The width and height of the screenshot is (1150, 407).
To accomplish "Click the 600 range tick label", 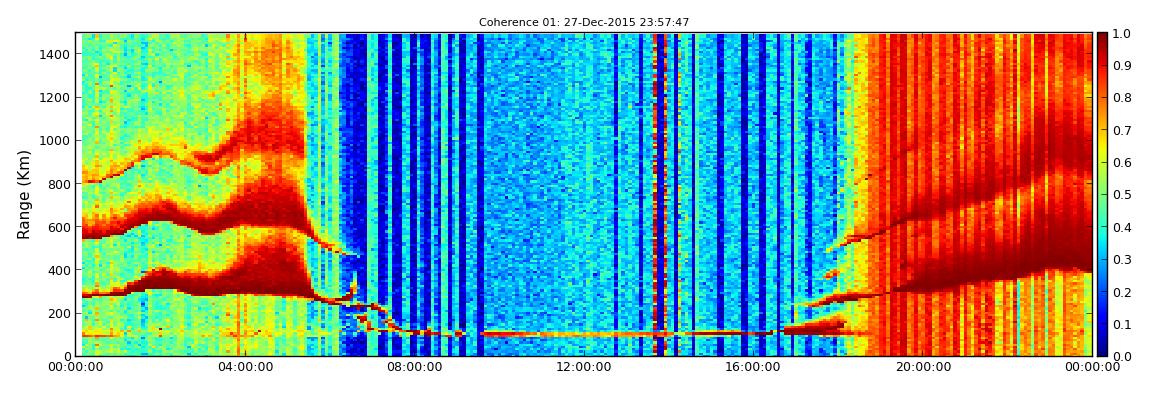I will [x=59, y=227].
